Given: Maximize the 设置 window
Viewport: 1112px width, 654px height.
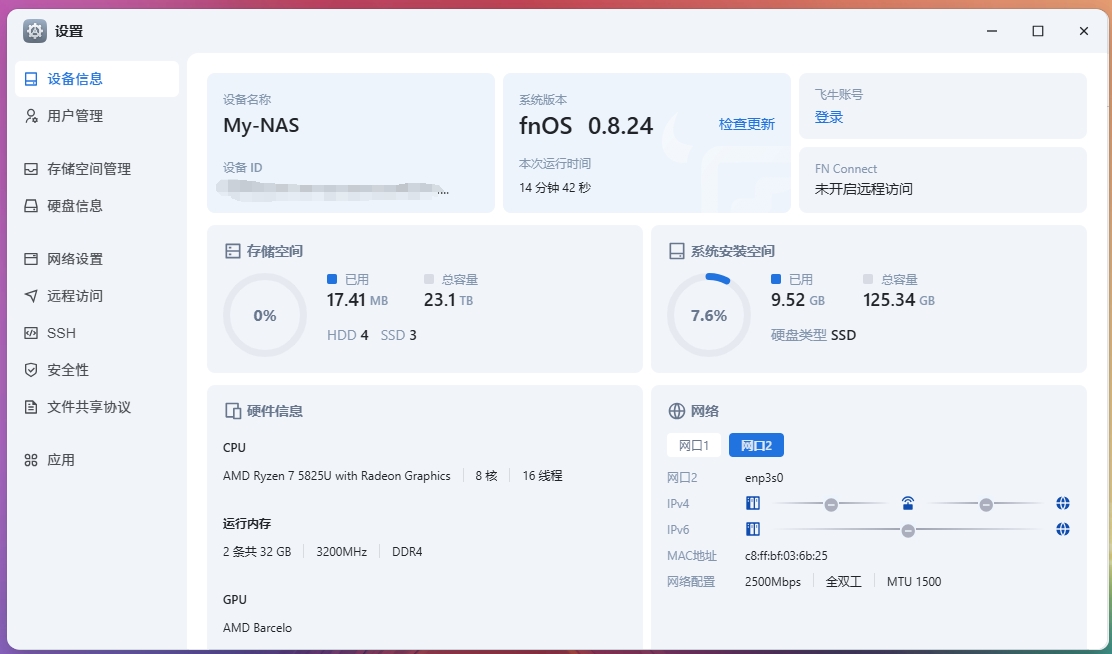Looking at the screenshot, I should (1038, 31).
